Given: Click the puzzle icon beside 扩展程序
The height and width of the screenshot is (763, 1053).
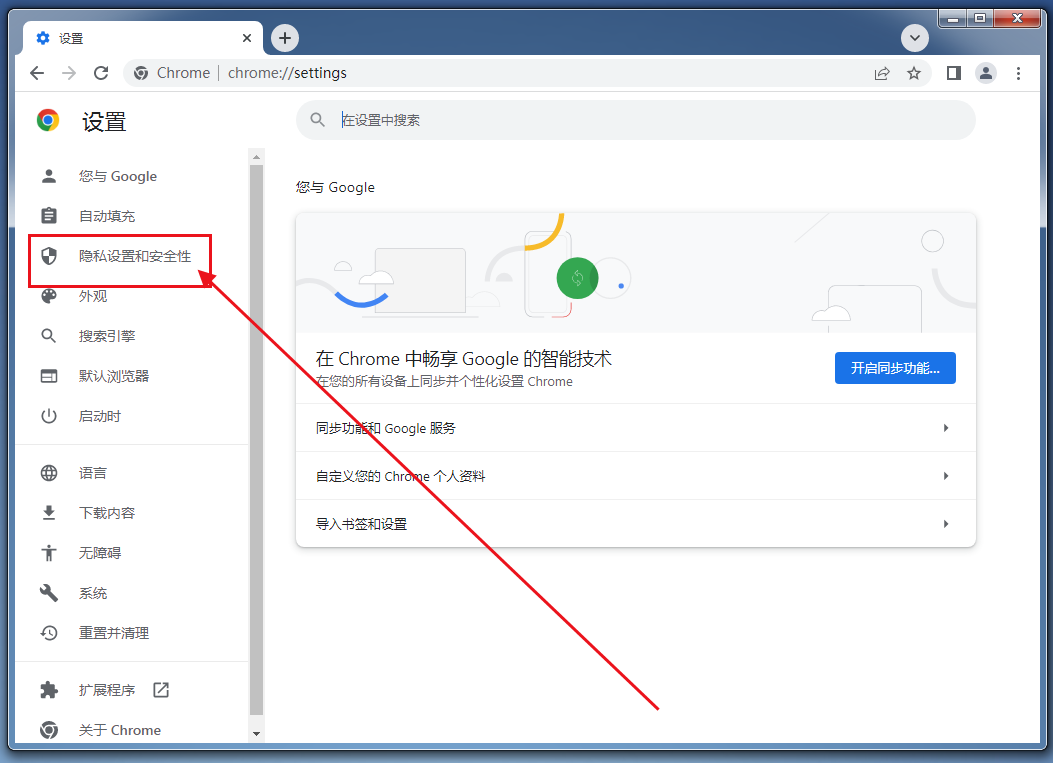Looking at the screenshot, I should 49,690.
